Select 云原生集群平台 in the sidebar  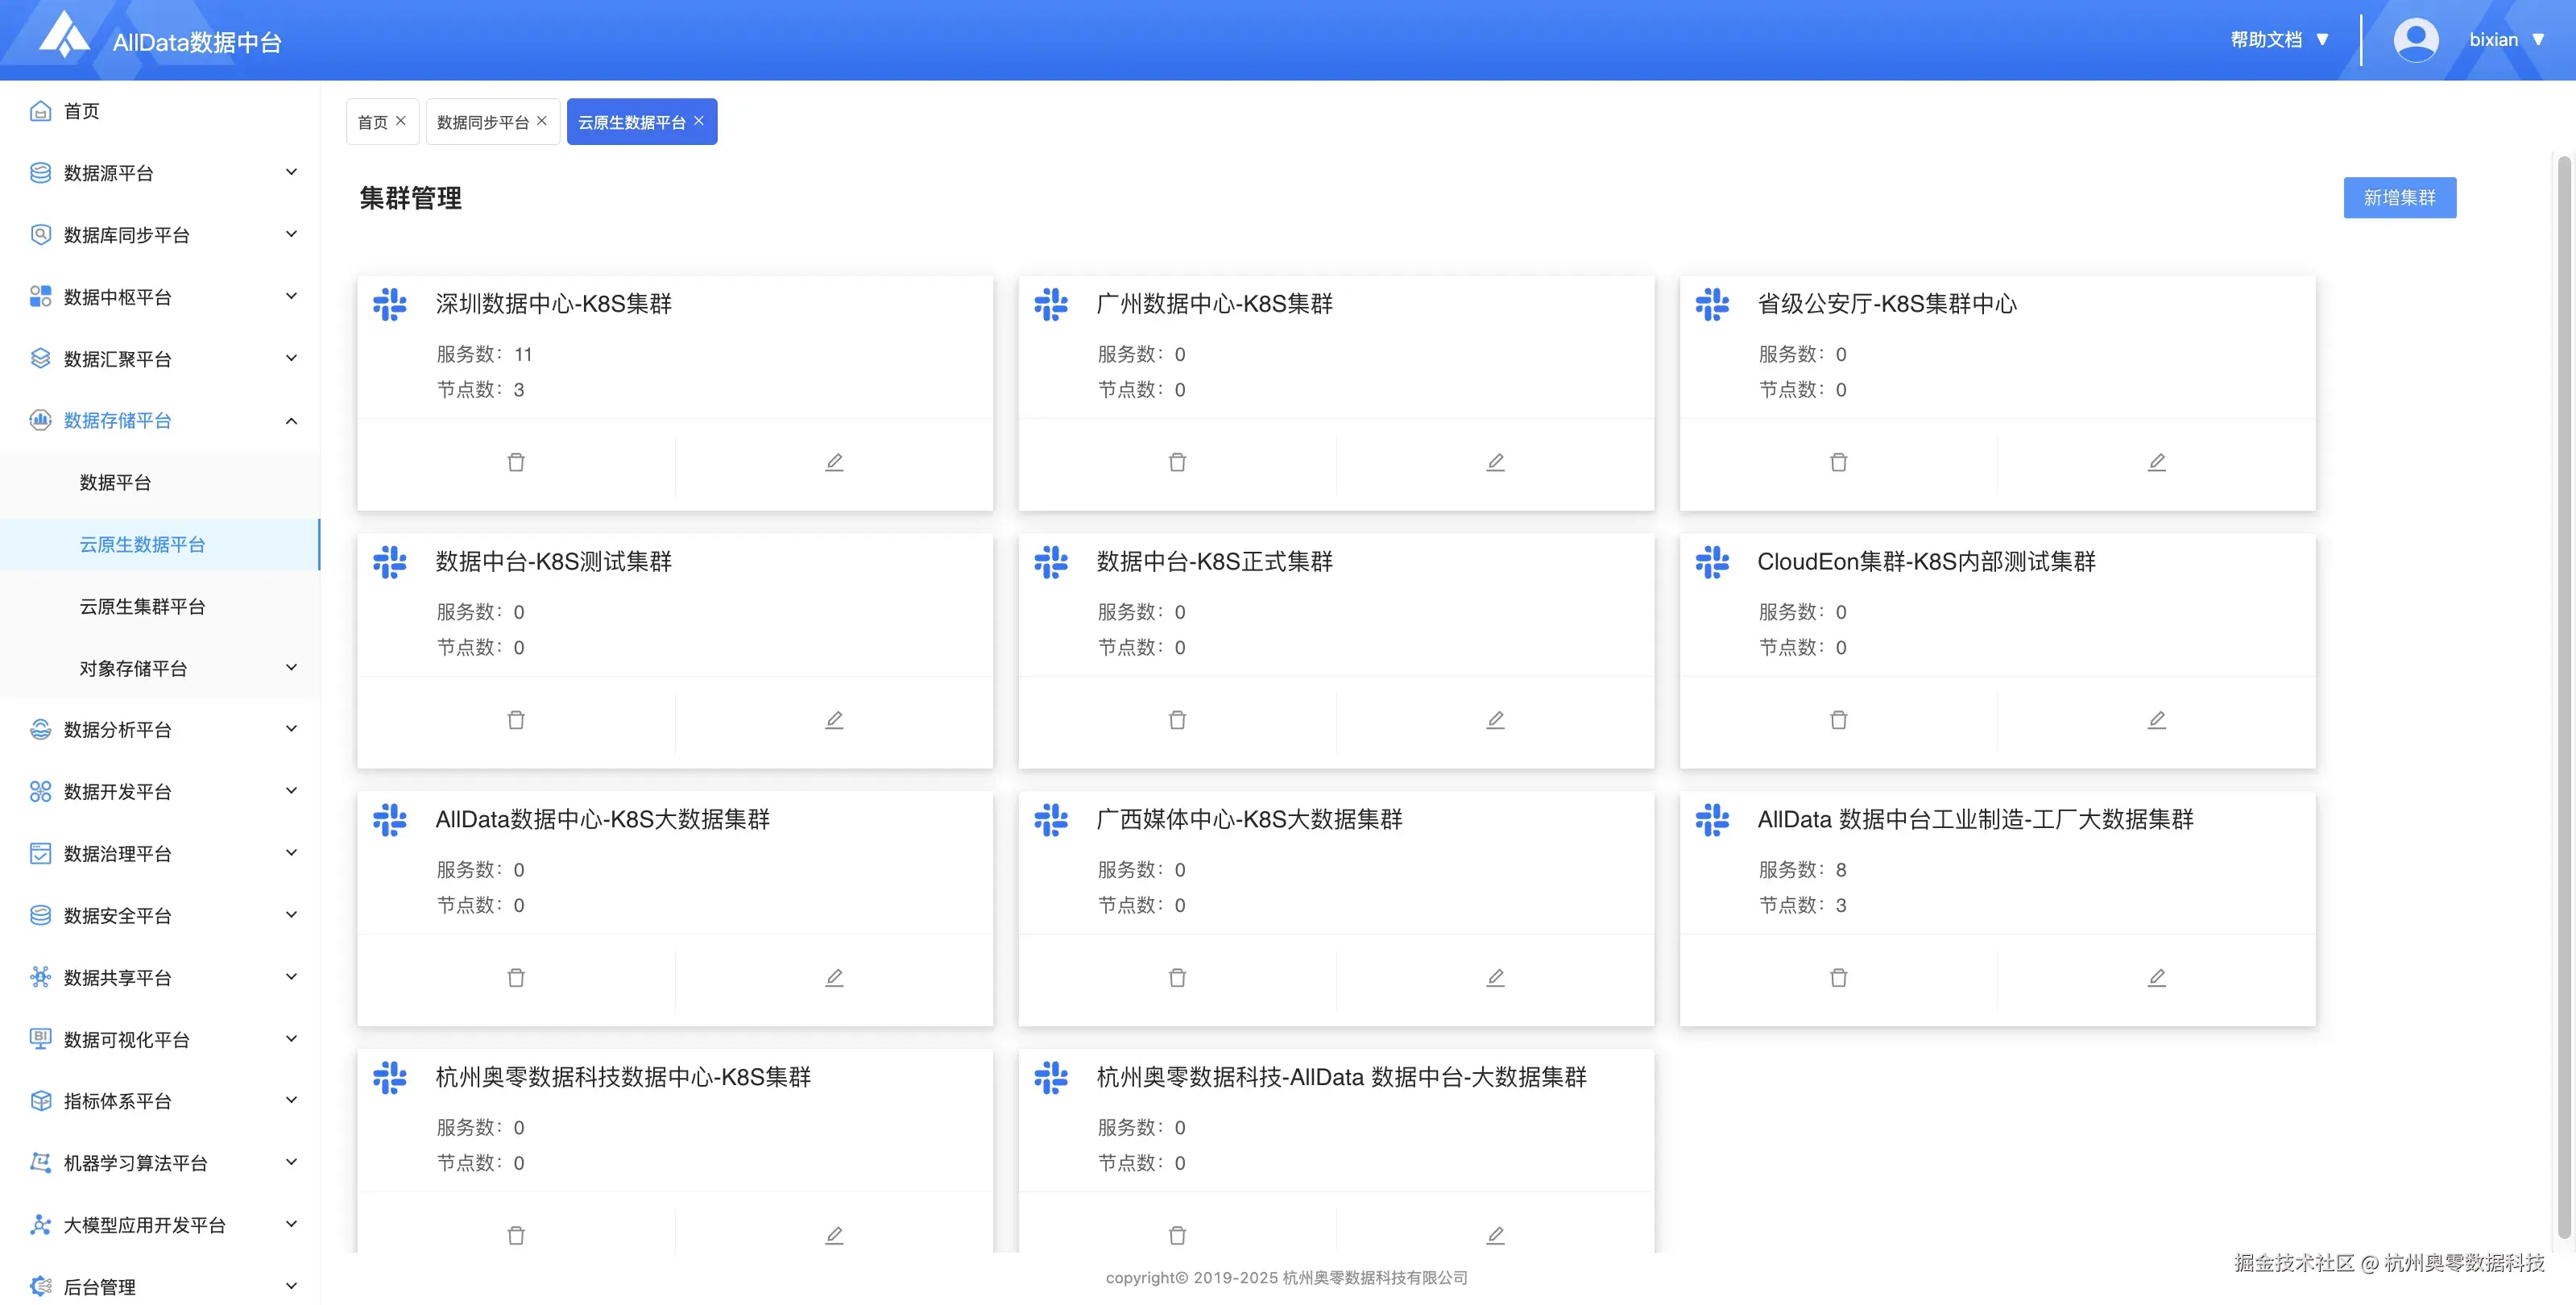tap(142, 606)
